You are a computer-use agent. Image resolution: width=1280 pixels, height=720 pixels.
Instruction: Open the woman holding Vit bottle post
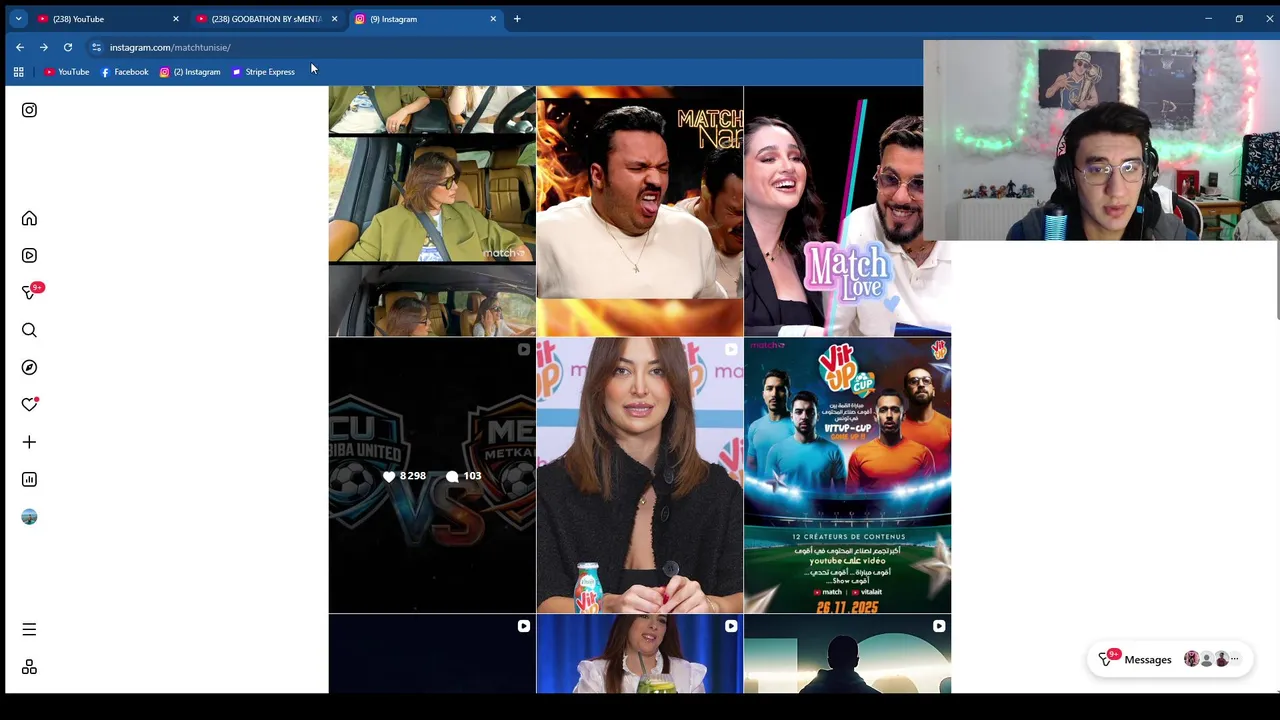640,475
